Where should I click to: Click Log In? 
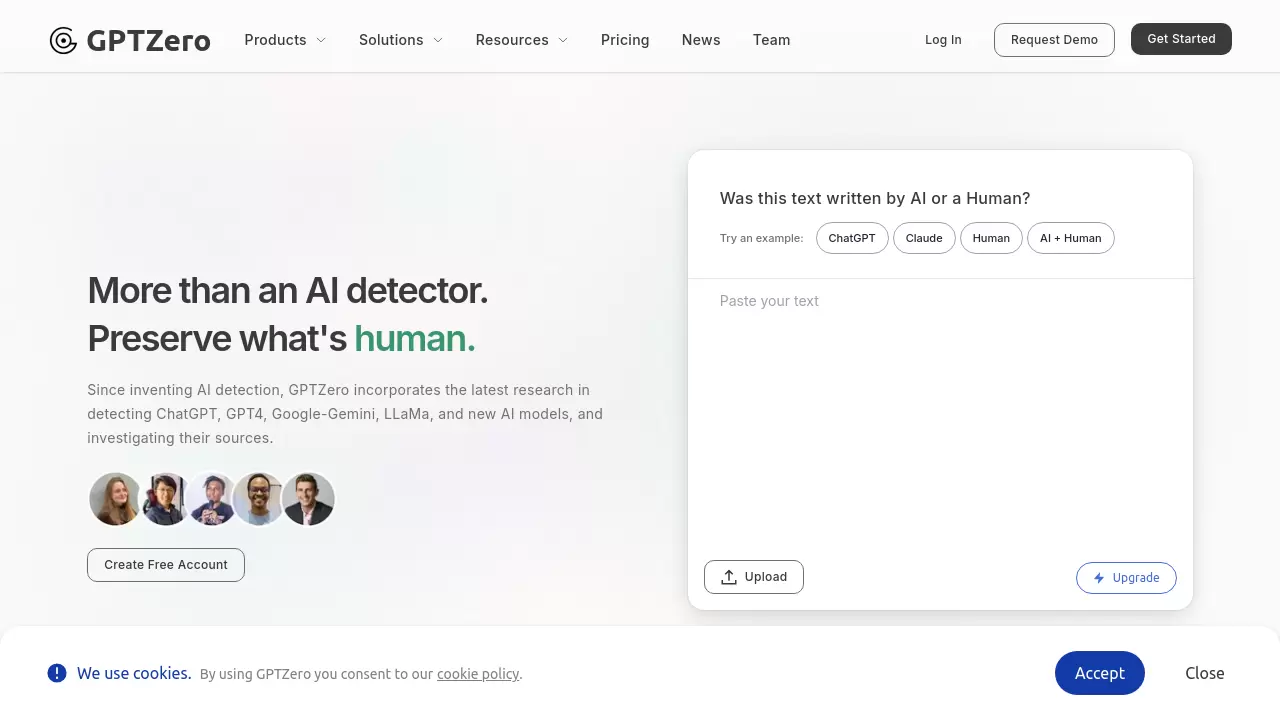click(943, 40)
